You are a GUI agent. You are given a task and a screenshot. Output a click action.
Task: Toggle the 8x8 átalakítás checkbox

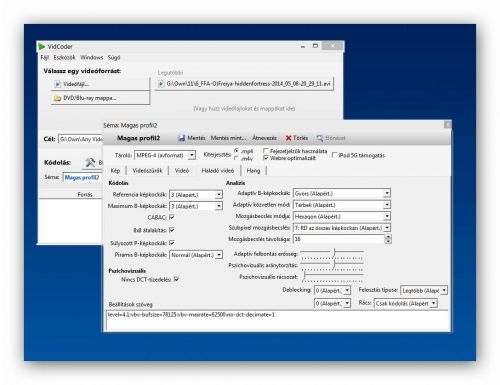172,230
